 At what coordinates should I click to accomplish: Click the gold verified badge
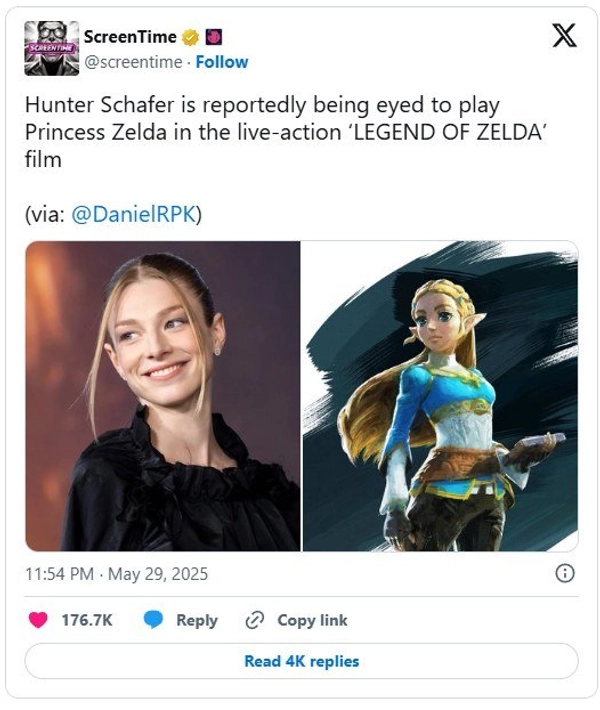(188, 37)
